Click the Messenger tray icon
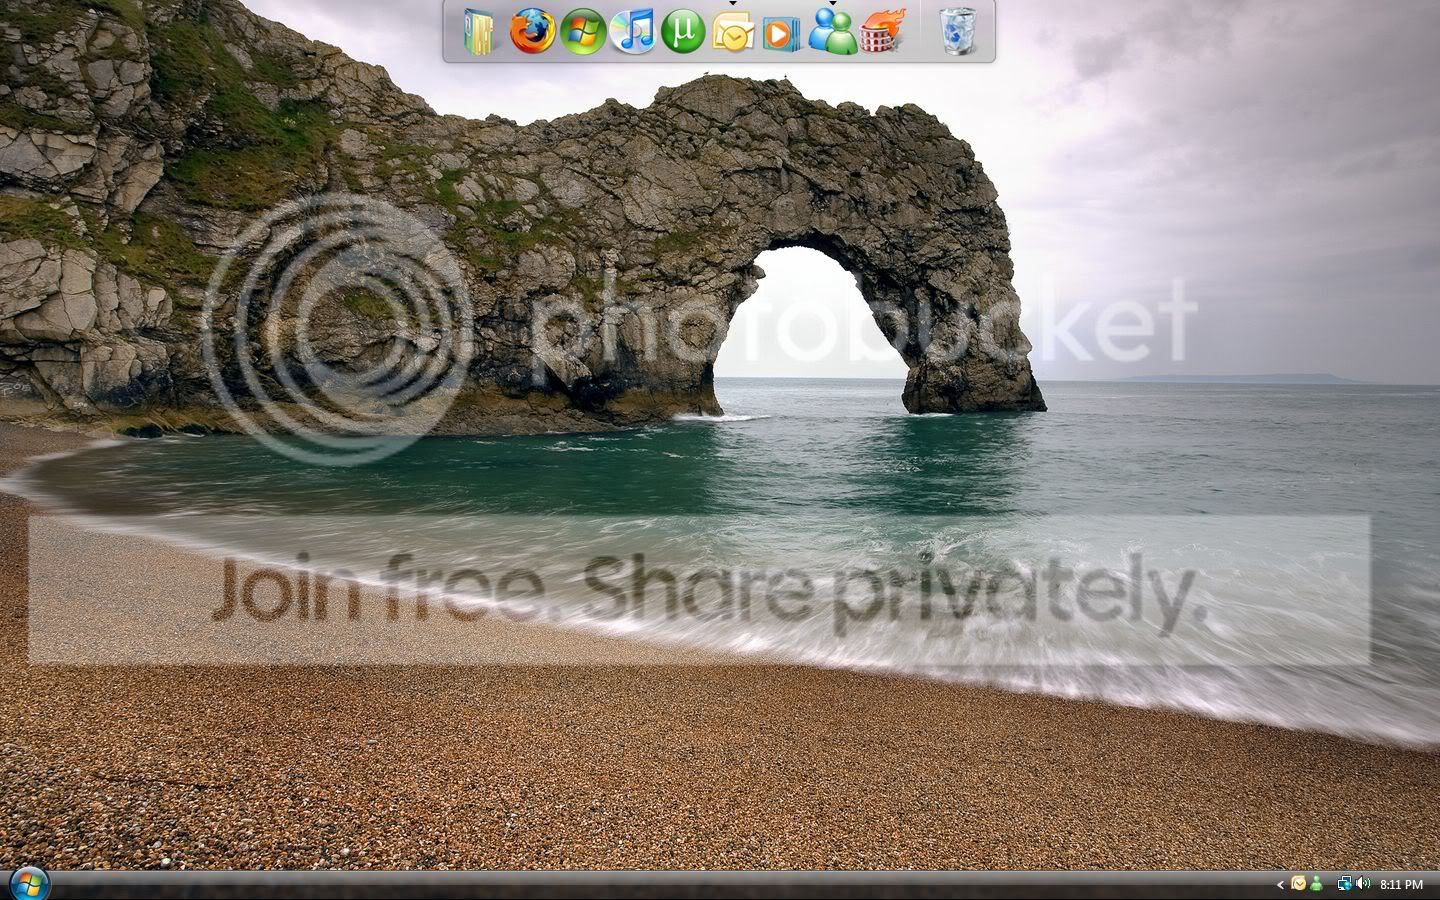This screenshot has width=1440, height=900. tap(1315, 884)
